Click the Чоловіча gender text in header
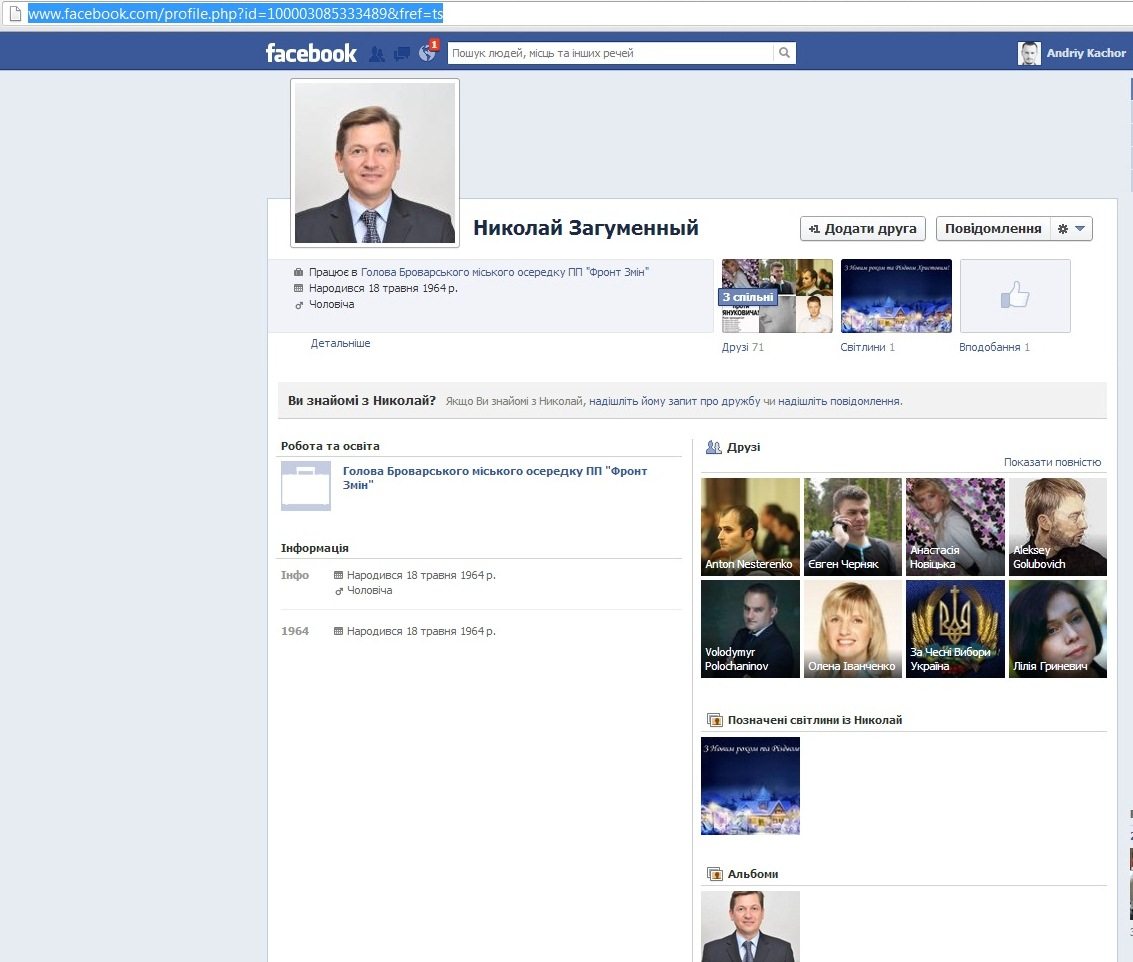Image resolution: width=1133 pixels, height=962 pixels. tap(332, 304)
